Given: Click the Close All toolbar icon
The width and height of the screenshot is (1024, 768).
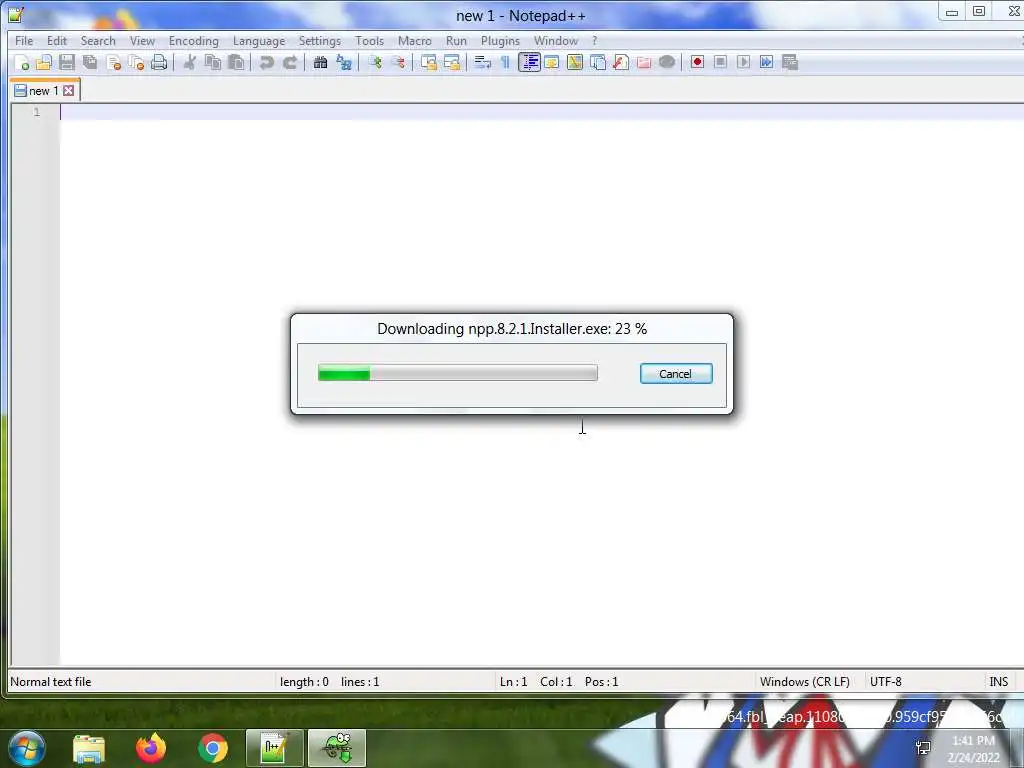Looking at the screenshot, I should pyautogui.click(x=136, y=63).
